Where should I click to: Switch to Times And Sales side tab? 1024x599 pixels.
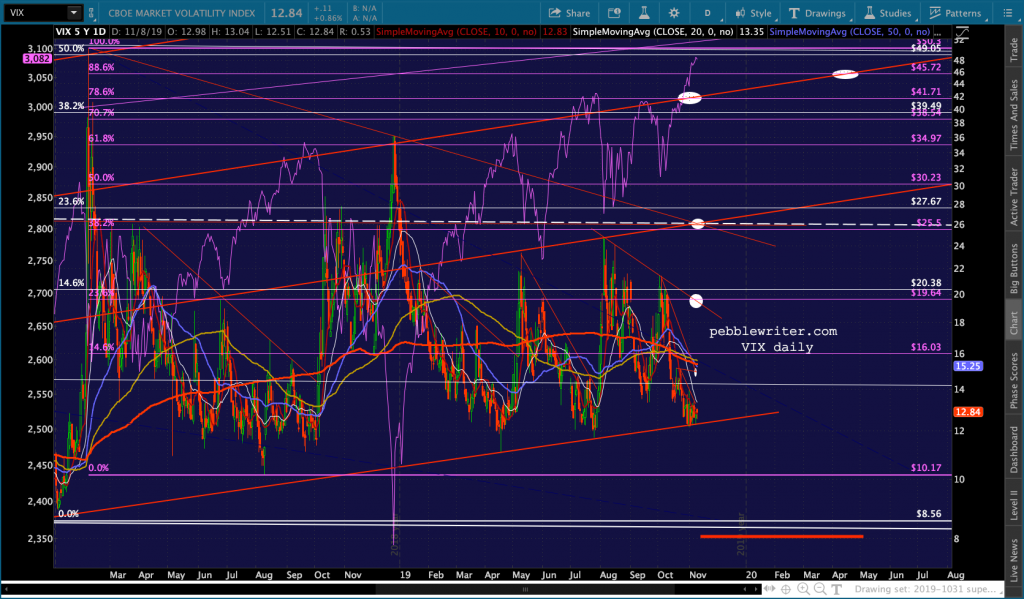(1013, 115)
